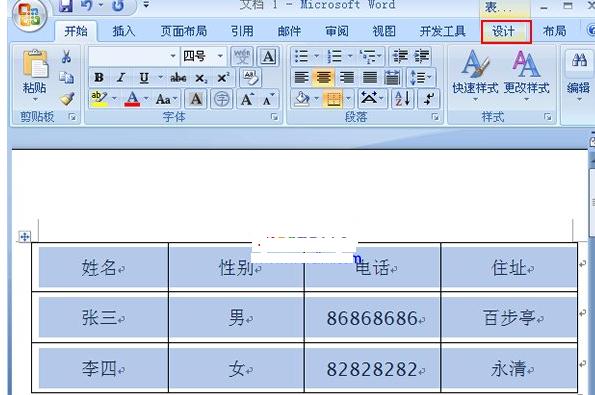Screen dimensions: 595x395
Task: Redo the last action
Action: click(x=118, y=5)
